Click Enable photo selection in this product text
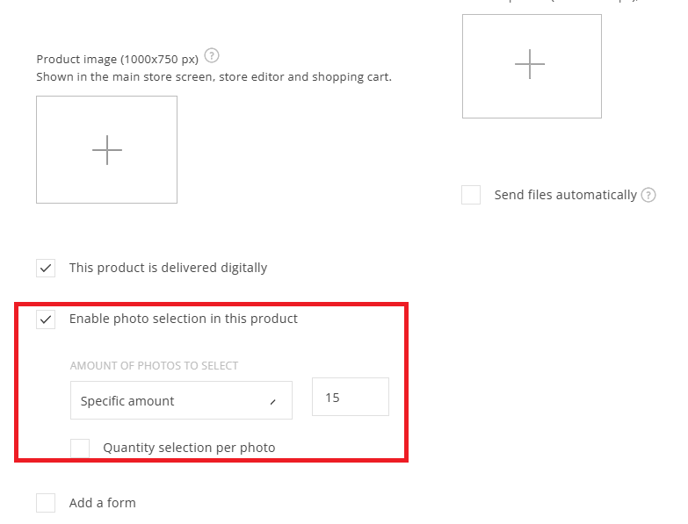 pyautogui.click(x=183, y=319)
